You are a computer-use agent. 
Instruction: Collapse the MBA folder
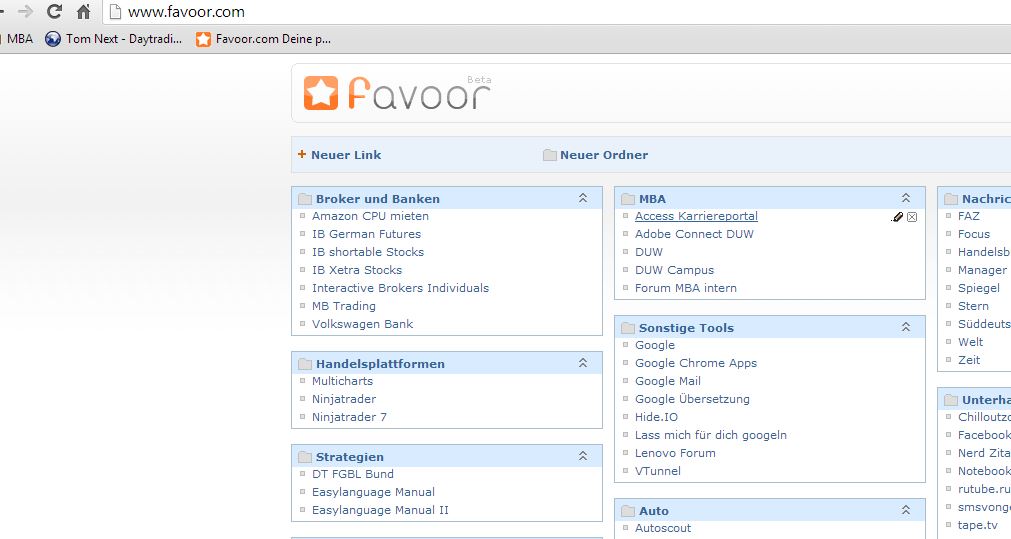tap(906, 198)
